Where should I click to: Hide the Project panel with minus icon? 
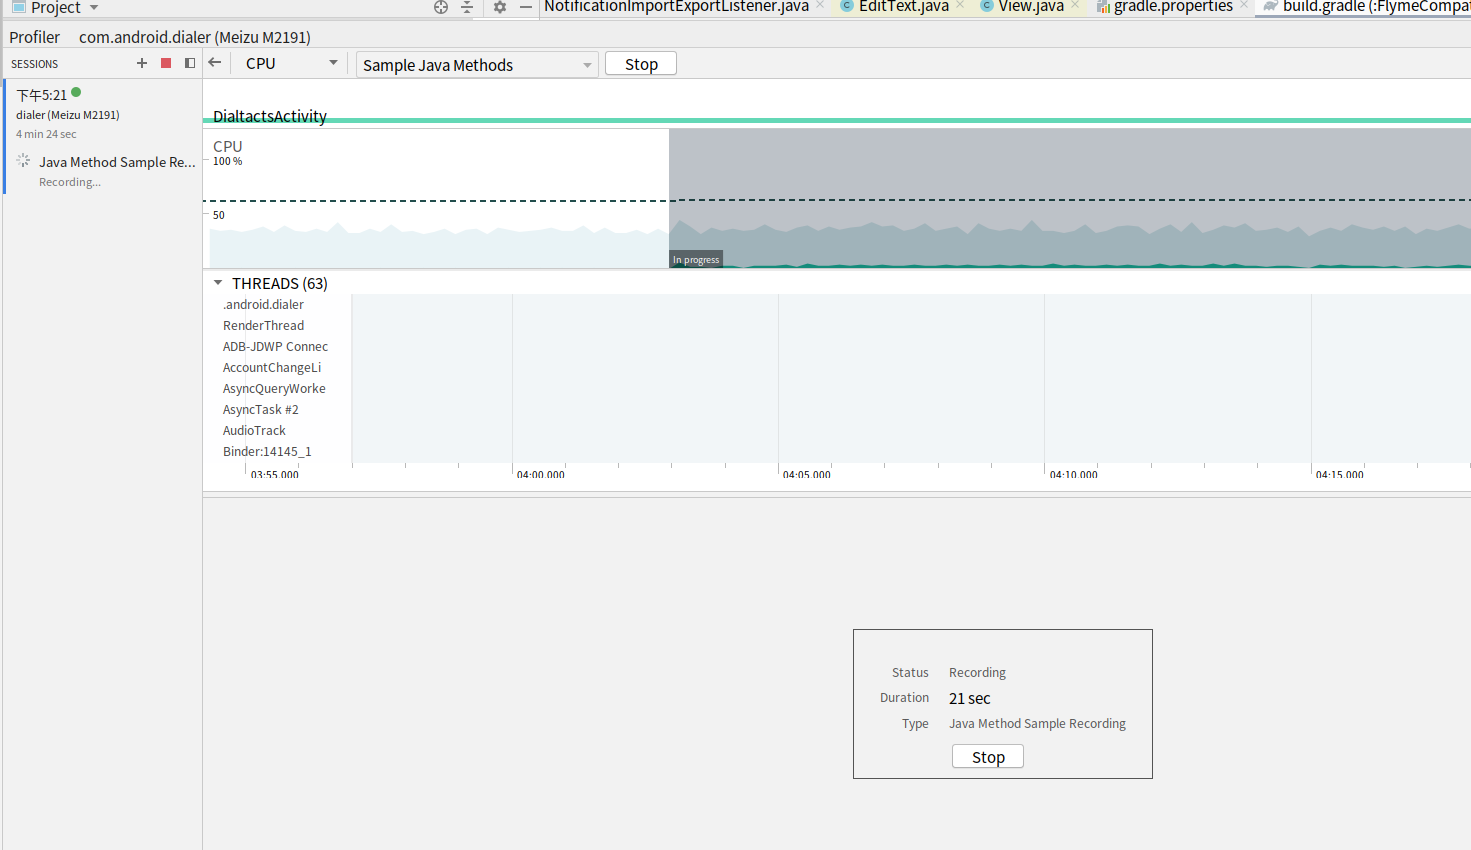click(x=526, y=7)
